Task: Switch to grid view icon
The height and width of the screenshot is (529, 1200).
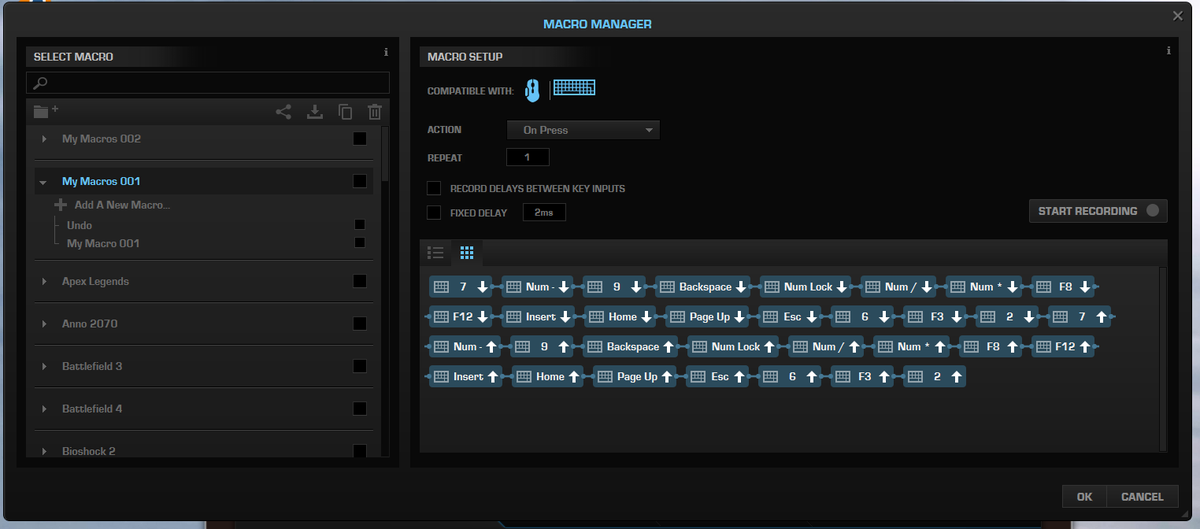Action: click(x=467, y=252)
